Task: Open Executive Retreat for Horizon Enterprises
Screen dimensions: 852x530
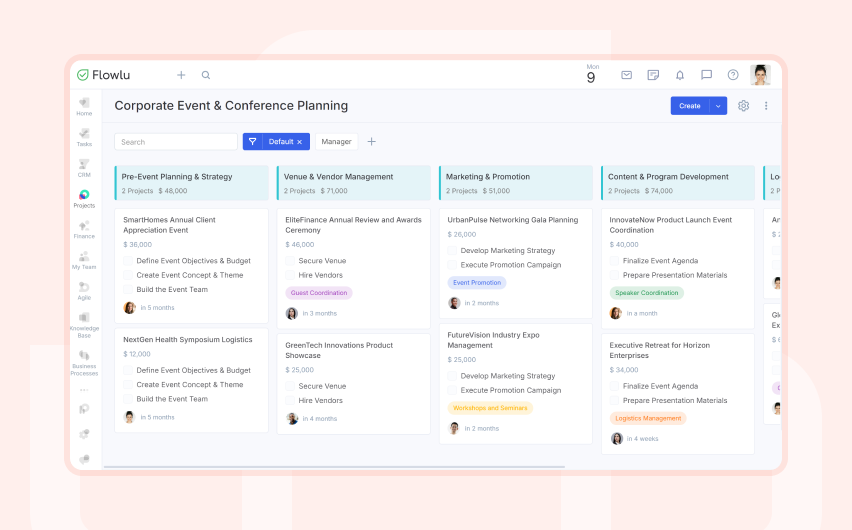Action: pyautogui.click(x=660, y=350)
